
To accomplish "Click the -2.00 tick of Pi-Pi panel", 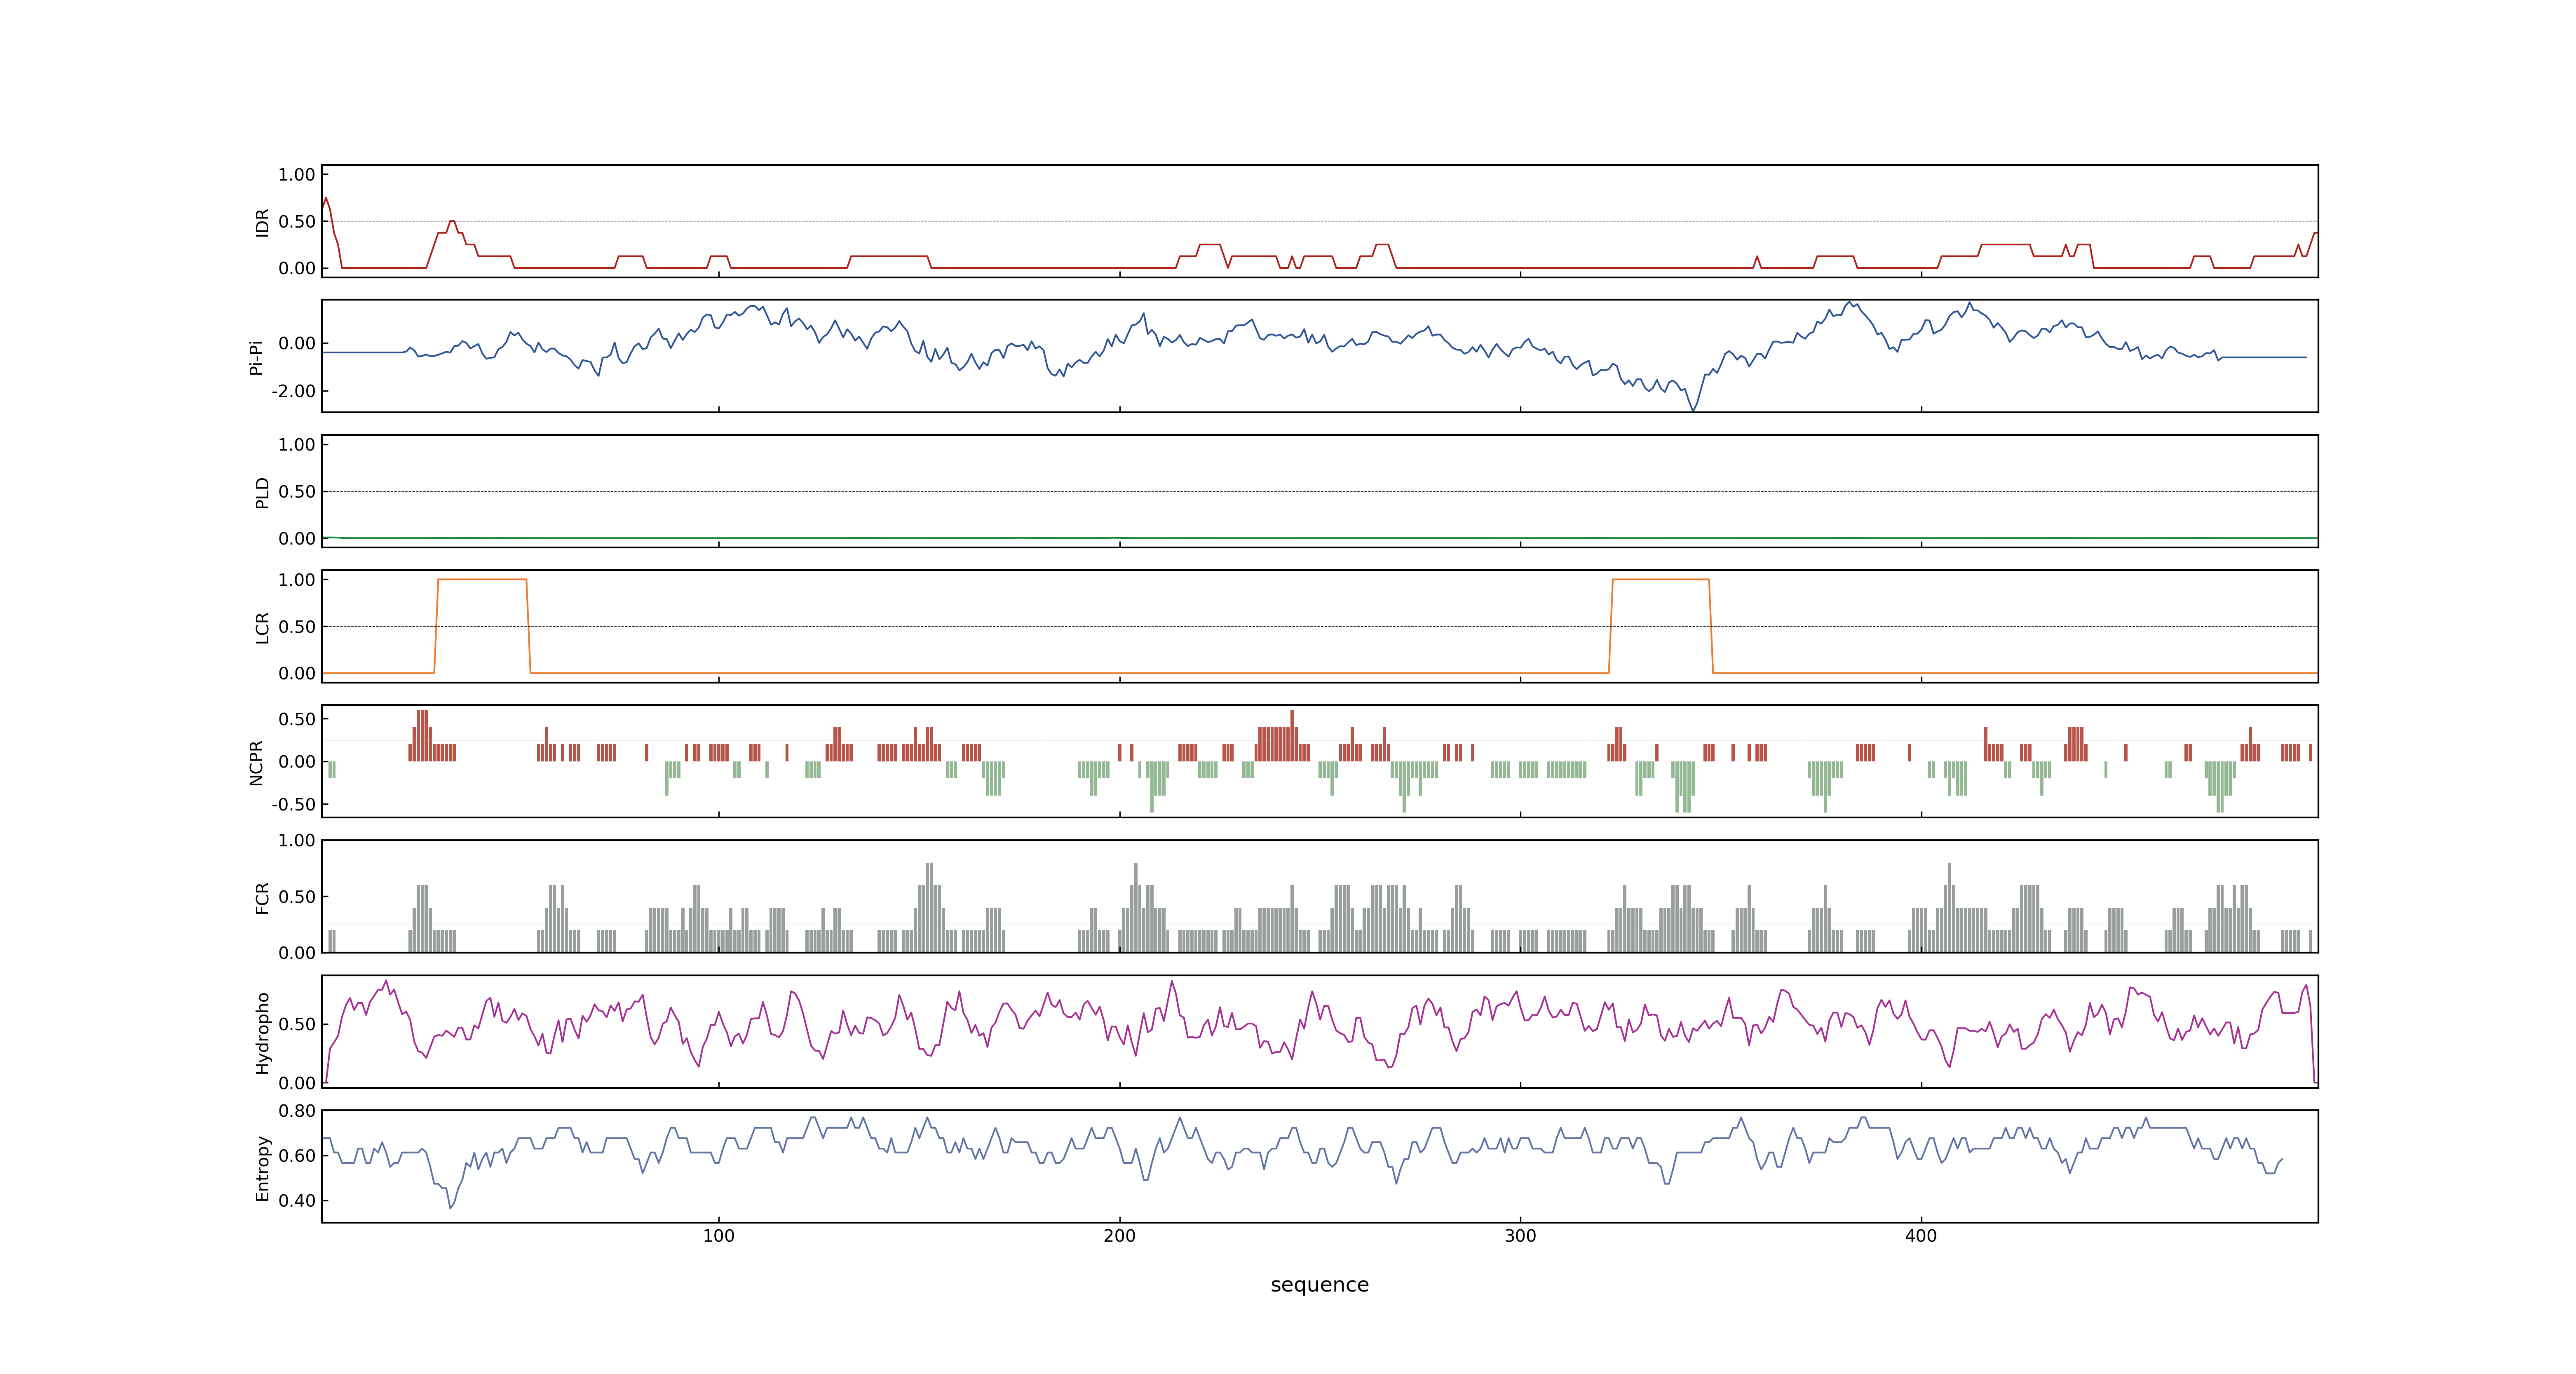I will click(x=293, y=391).
